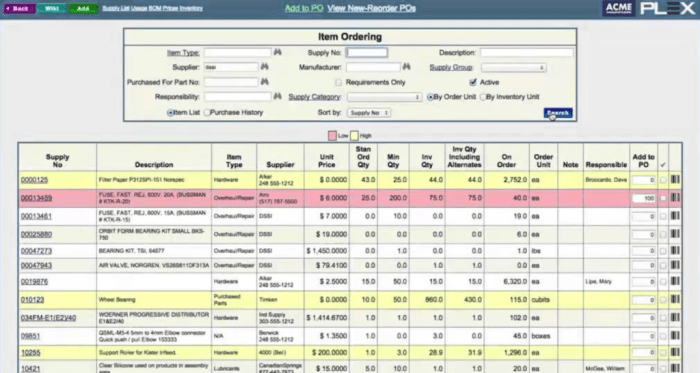
Task: Click the Supply Group label link
Action: click(x=451, y=67)
